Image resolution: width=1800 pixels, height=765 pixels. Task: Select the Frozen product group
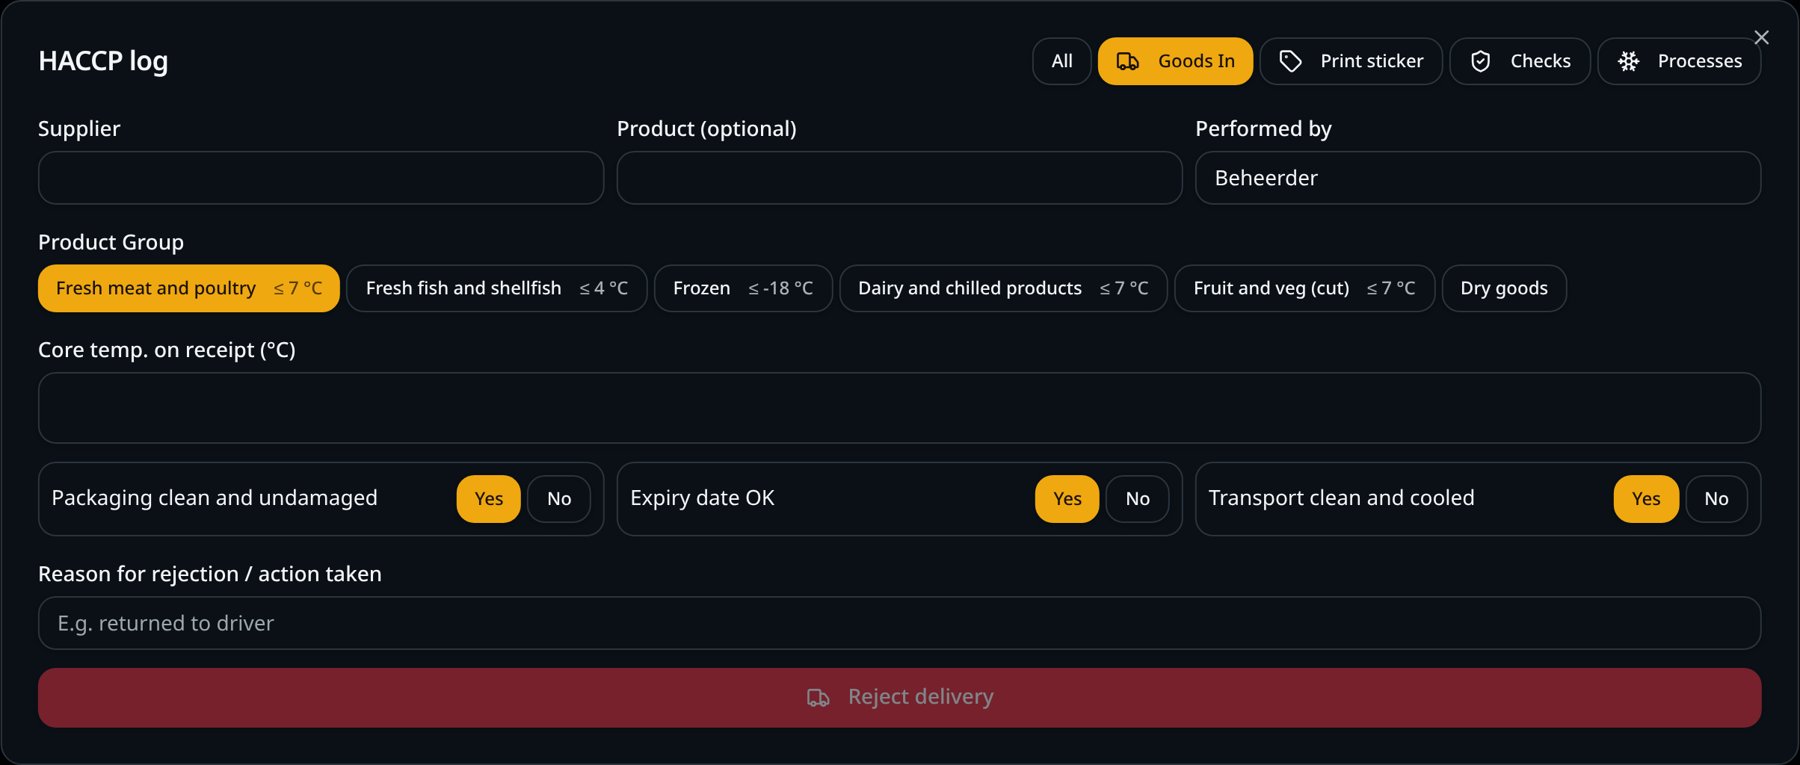(743, 288)
